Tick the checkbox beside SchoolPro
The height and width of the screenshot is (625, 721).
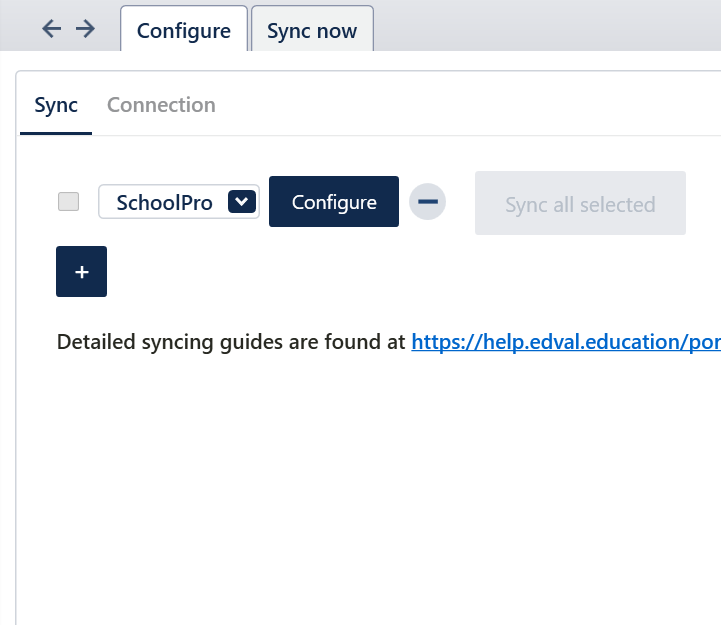coord(68,202)
